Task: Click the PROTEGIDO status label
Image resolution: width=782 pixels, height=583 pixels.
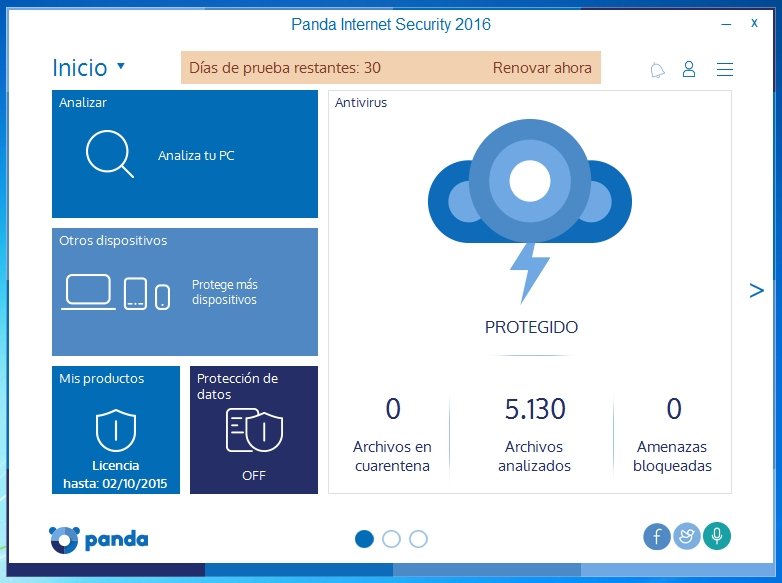Action: click(531, 327)
